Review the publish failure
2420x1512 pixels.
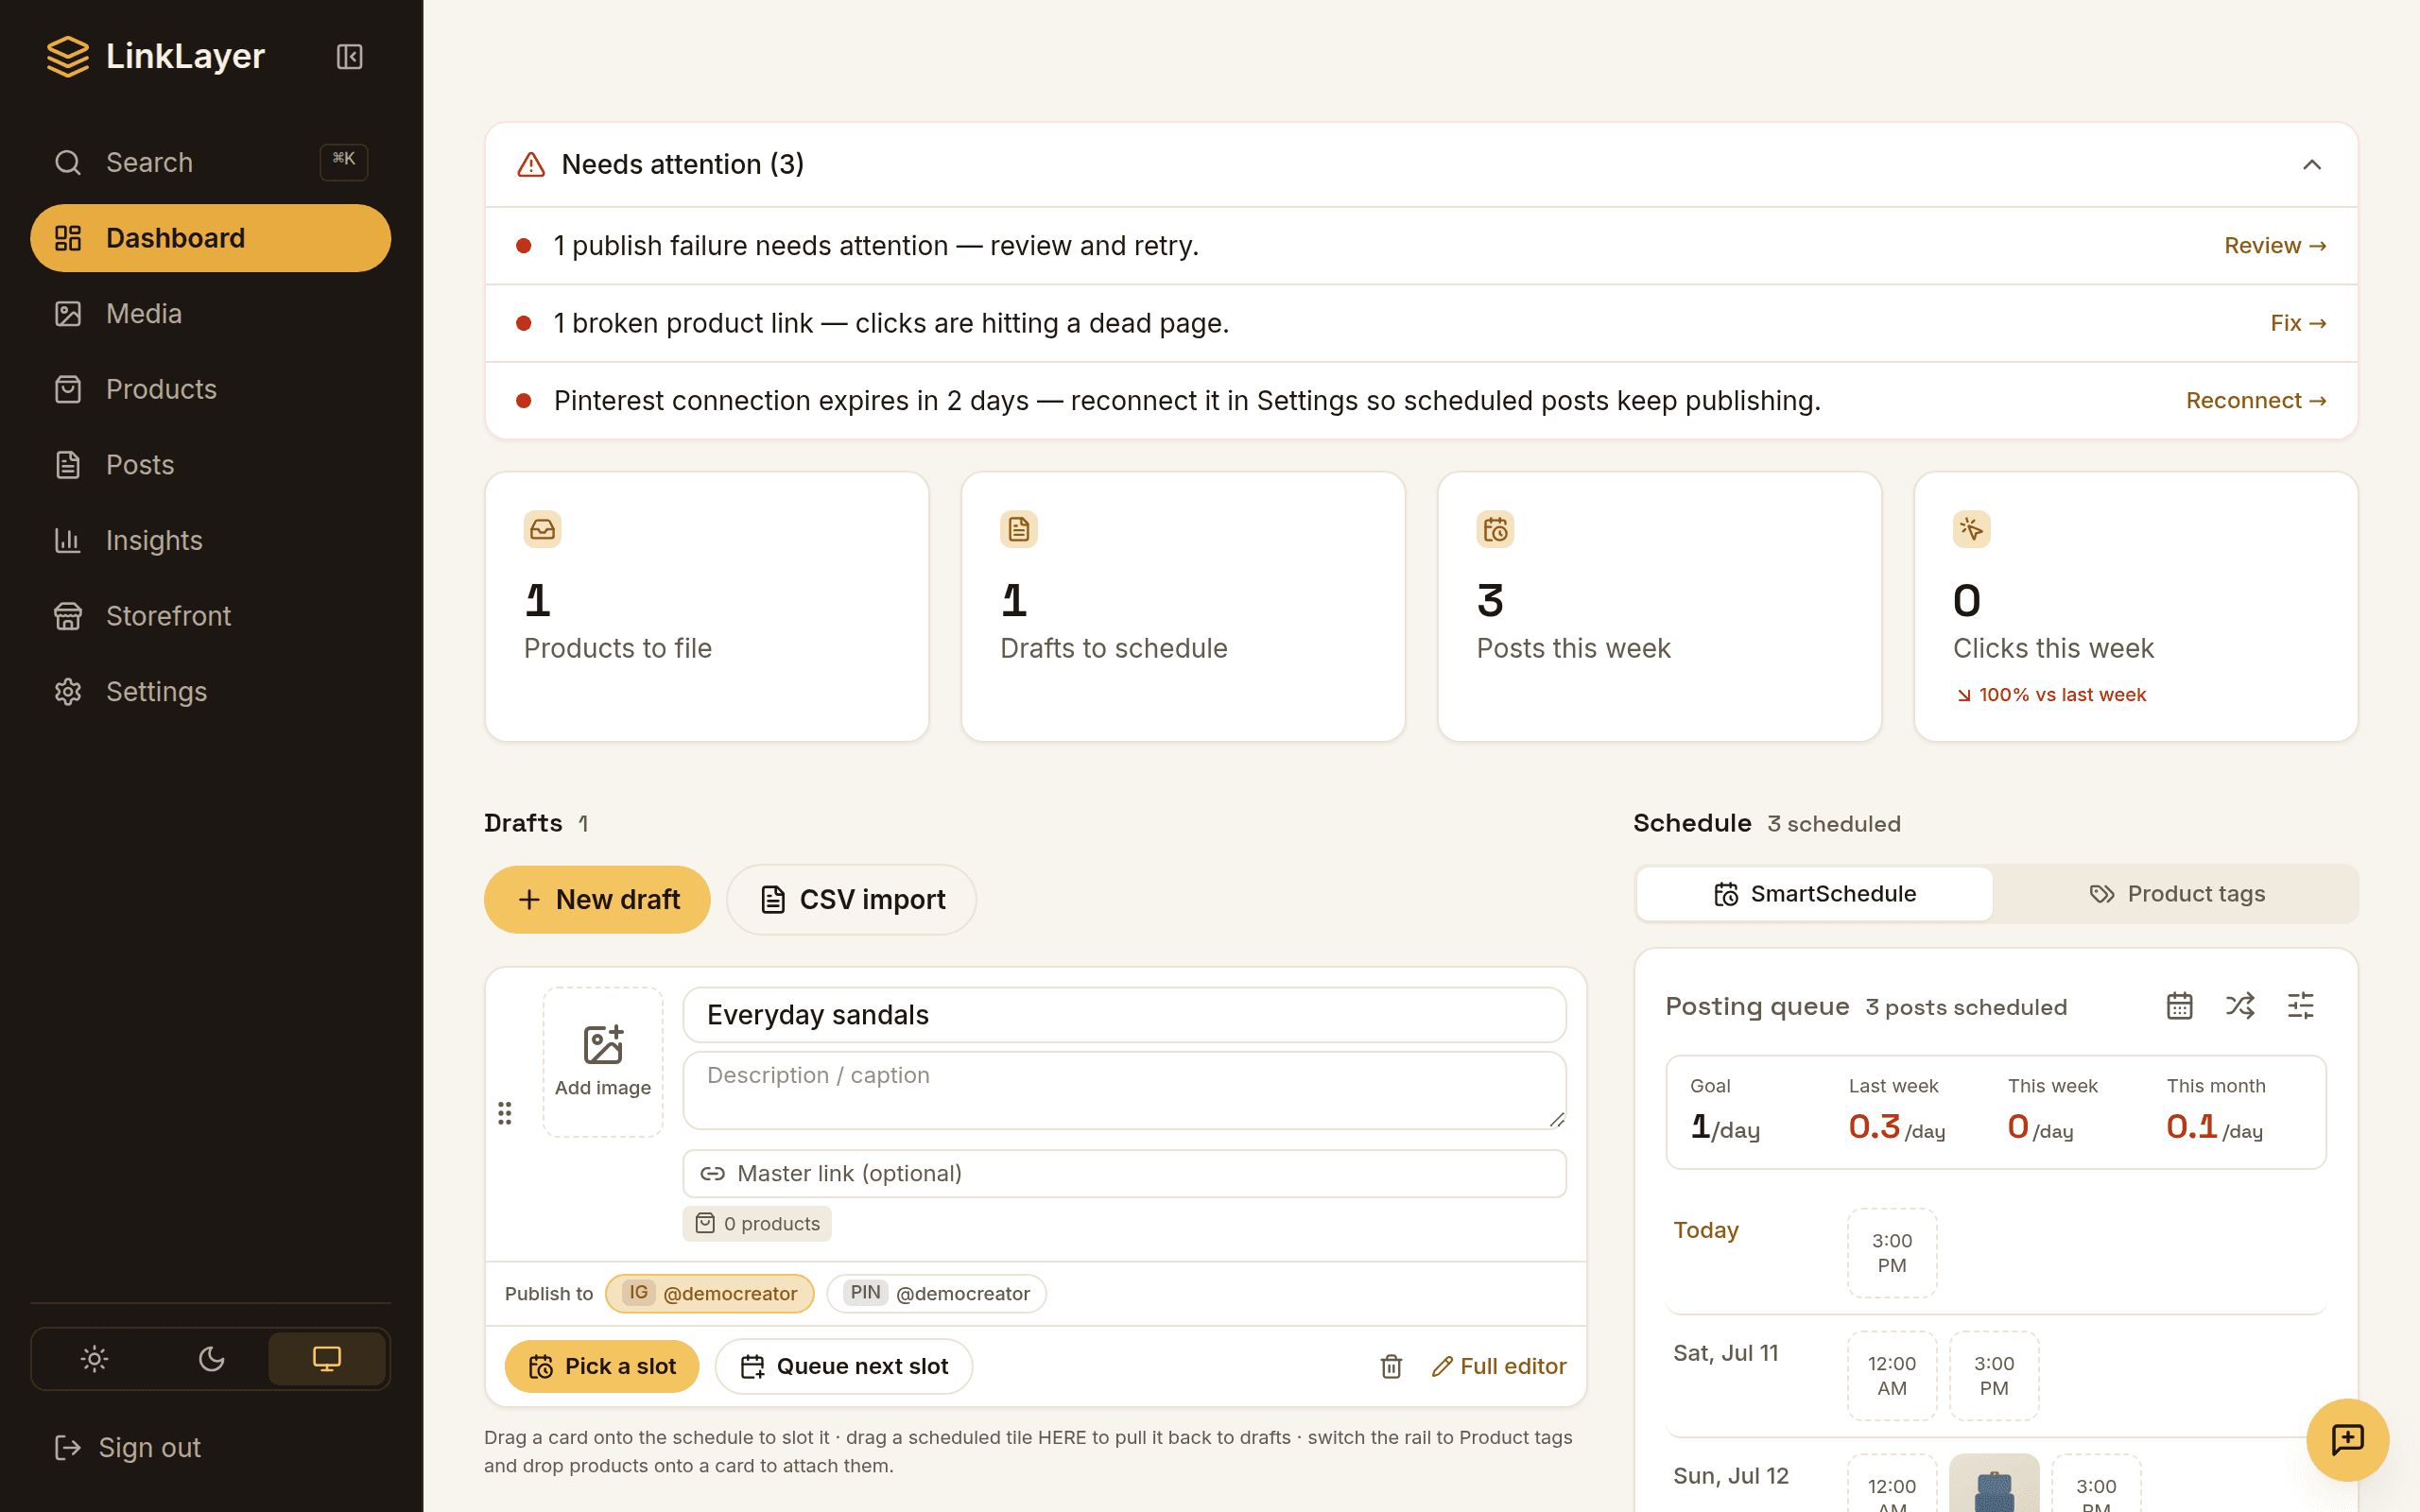click(x=2275, y=246)
